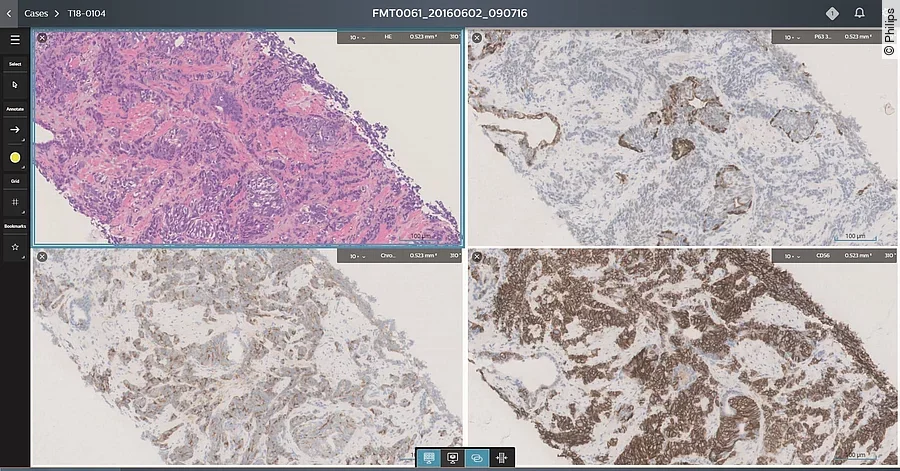
Task: Open the hamburger menu in the left sidebar
Action: pyautogui.click(x=15, y=40)
